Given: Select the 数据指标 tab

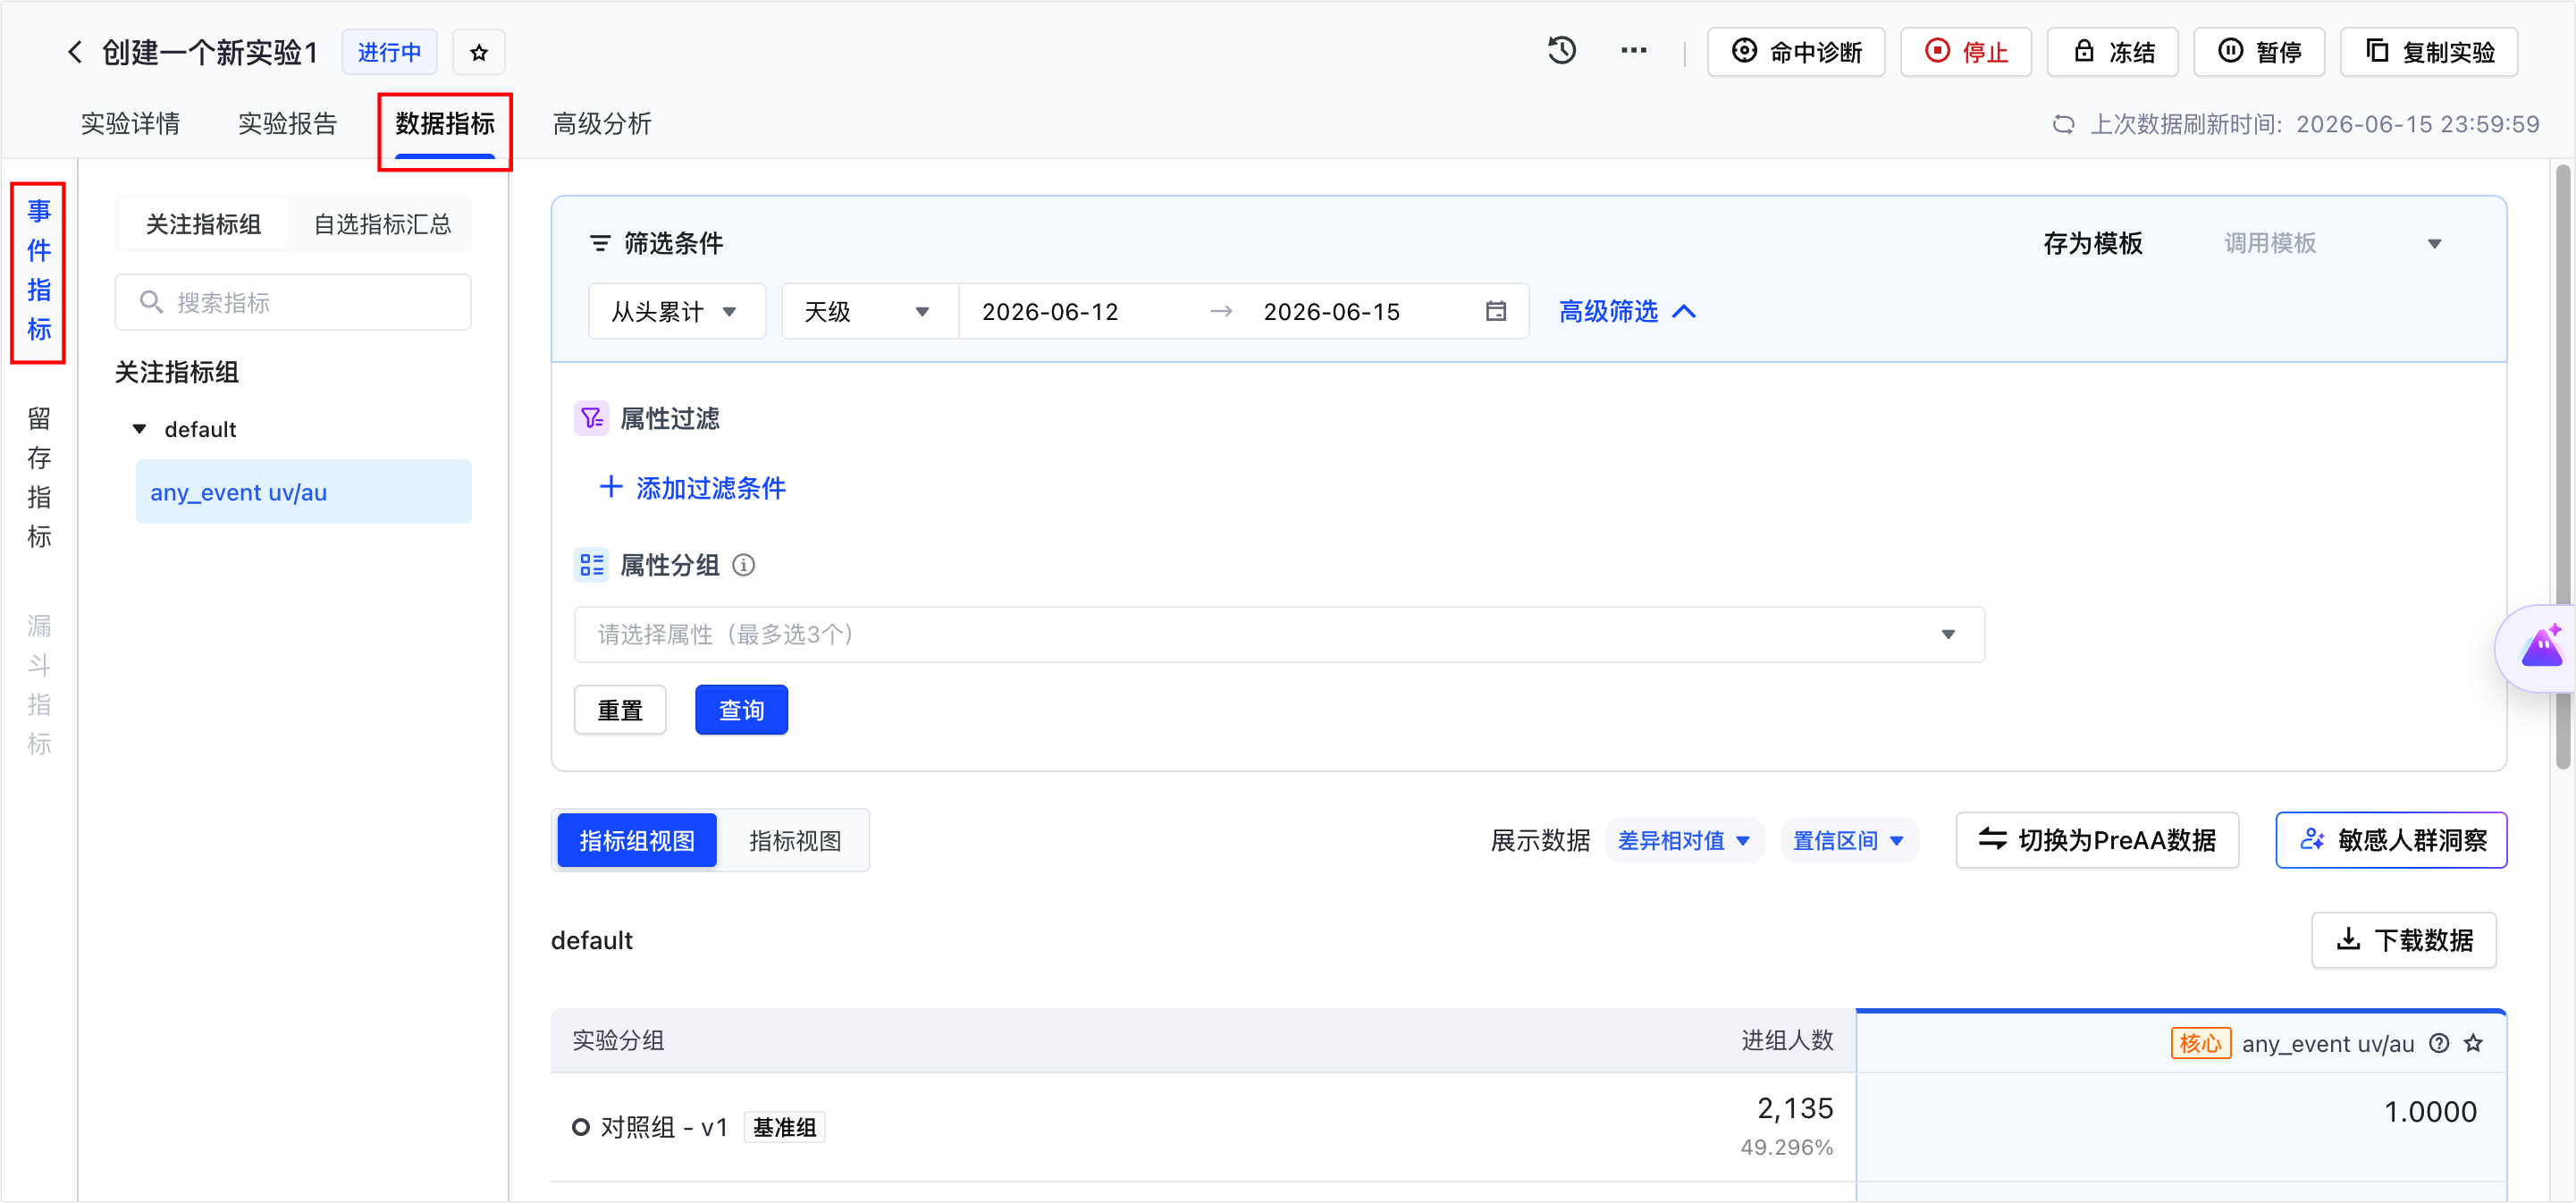Looking at the screenshot, I should point(445,124).
